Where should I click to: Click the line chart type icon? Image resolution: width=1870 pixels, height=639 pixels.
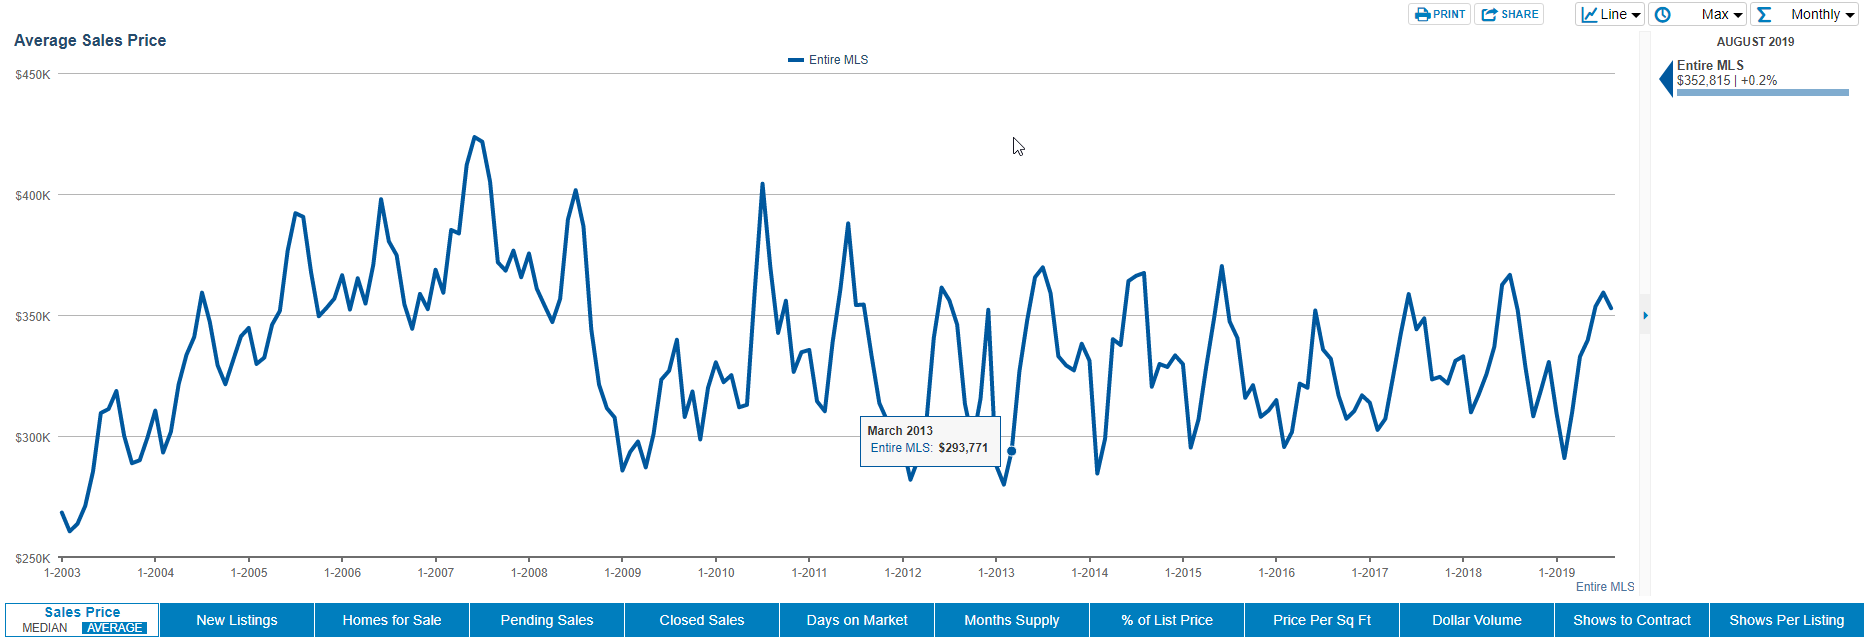tap(1589, 14)
